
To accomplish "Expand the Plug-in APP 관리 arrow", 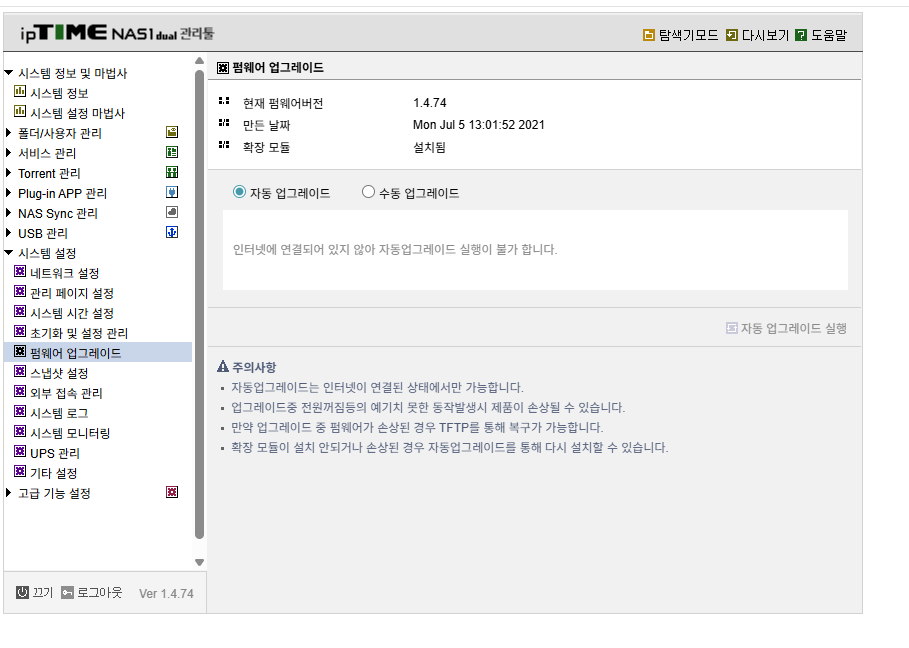I will tap(8, 193).
